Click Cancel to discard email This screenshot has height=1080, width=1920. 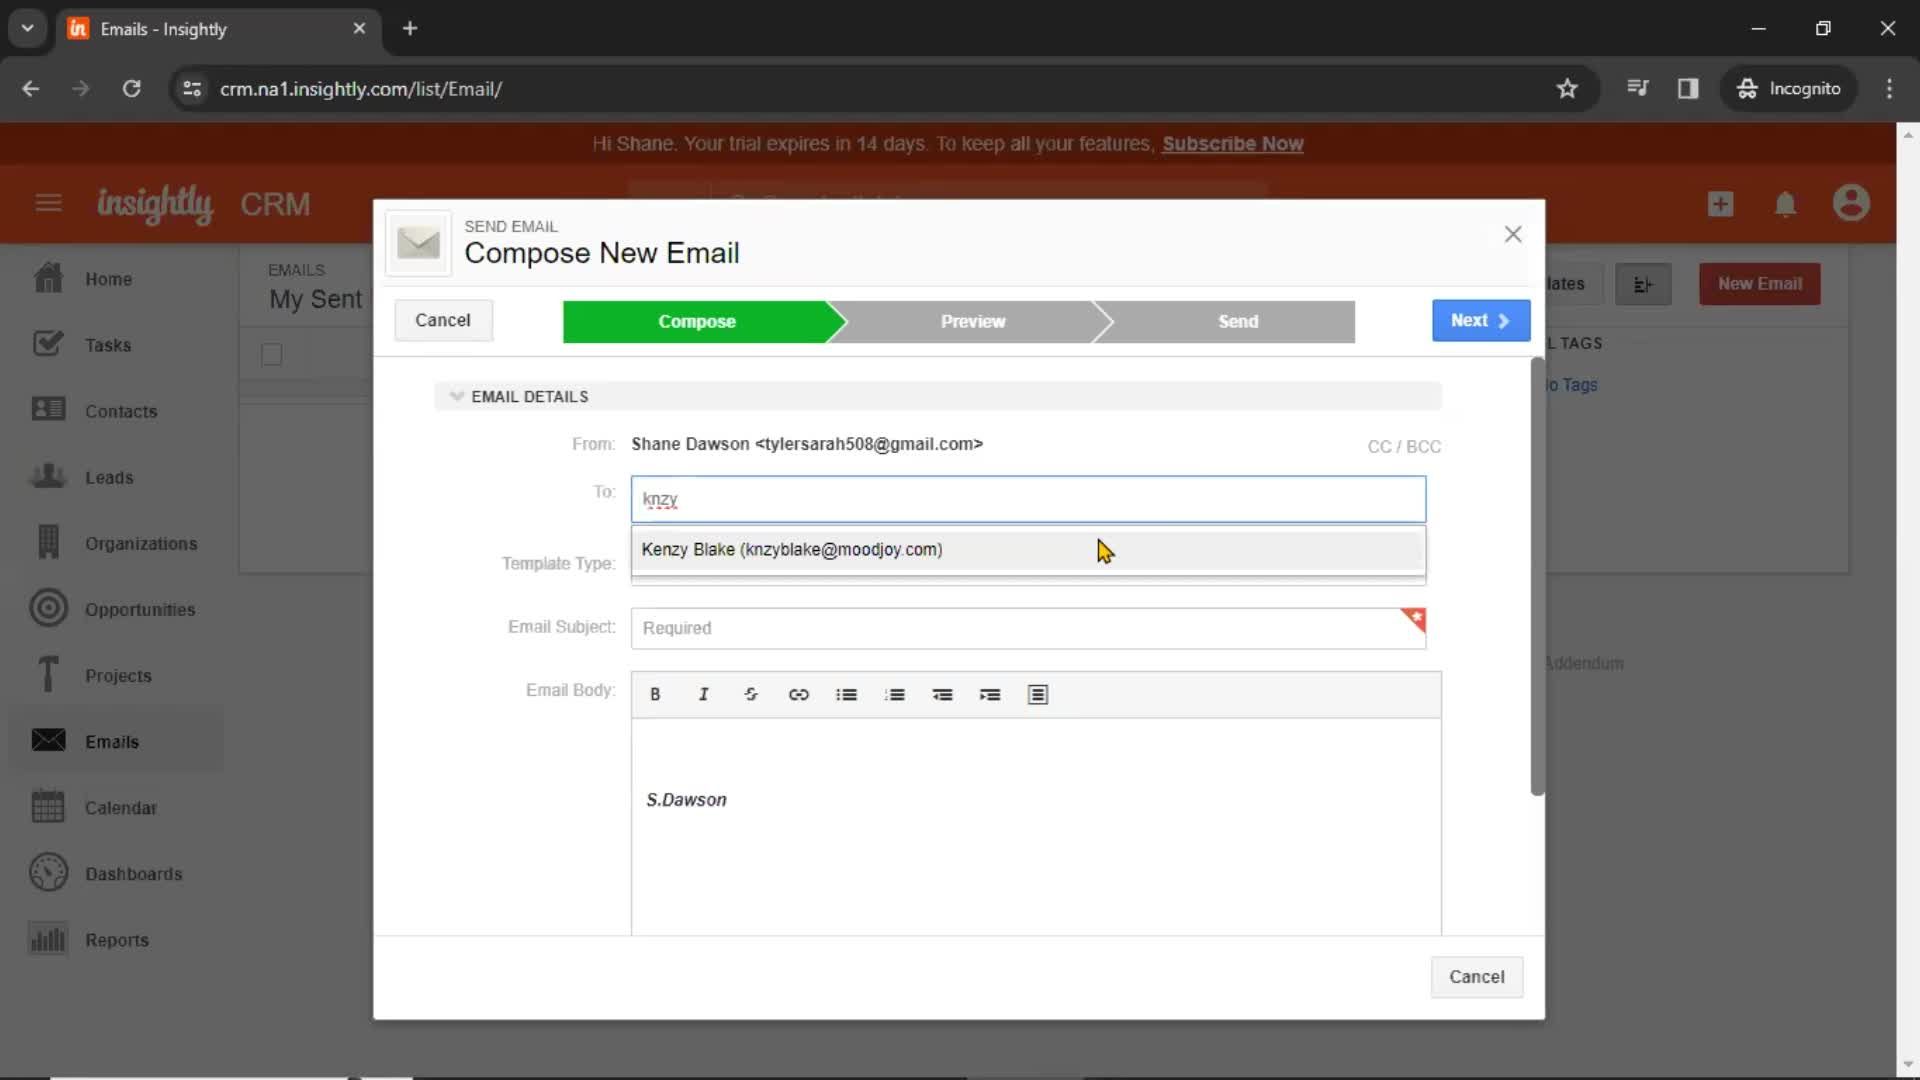pyautogui.click(x=444, y=320)
